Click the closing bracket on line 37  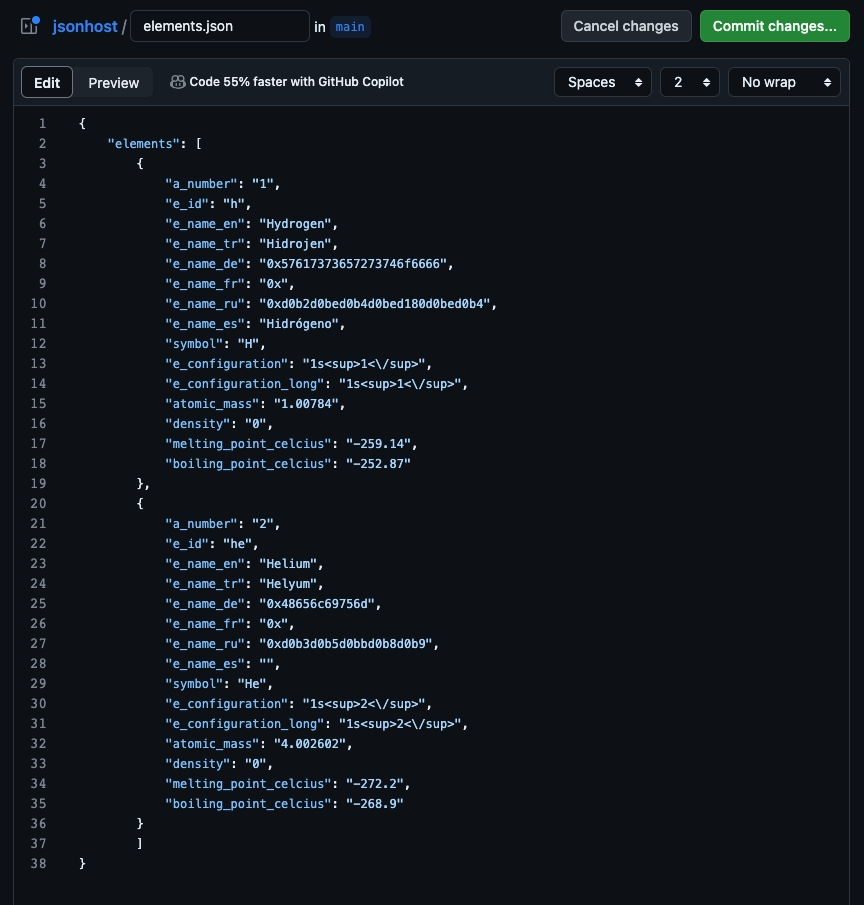click(140, 843)
